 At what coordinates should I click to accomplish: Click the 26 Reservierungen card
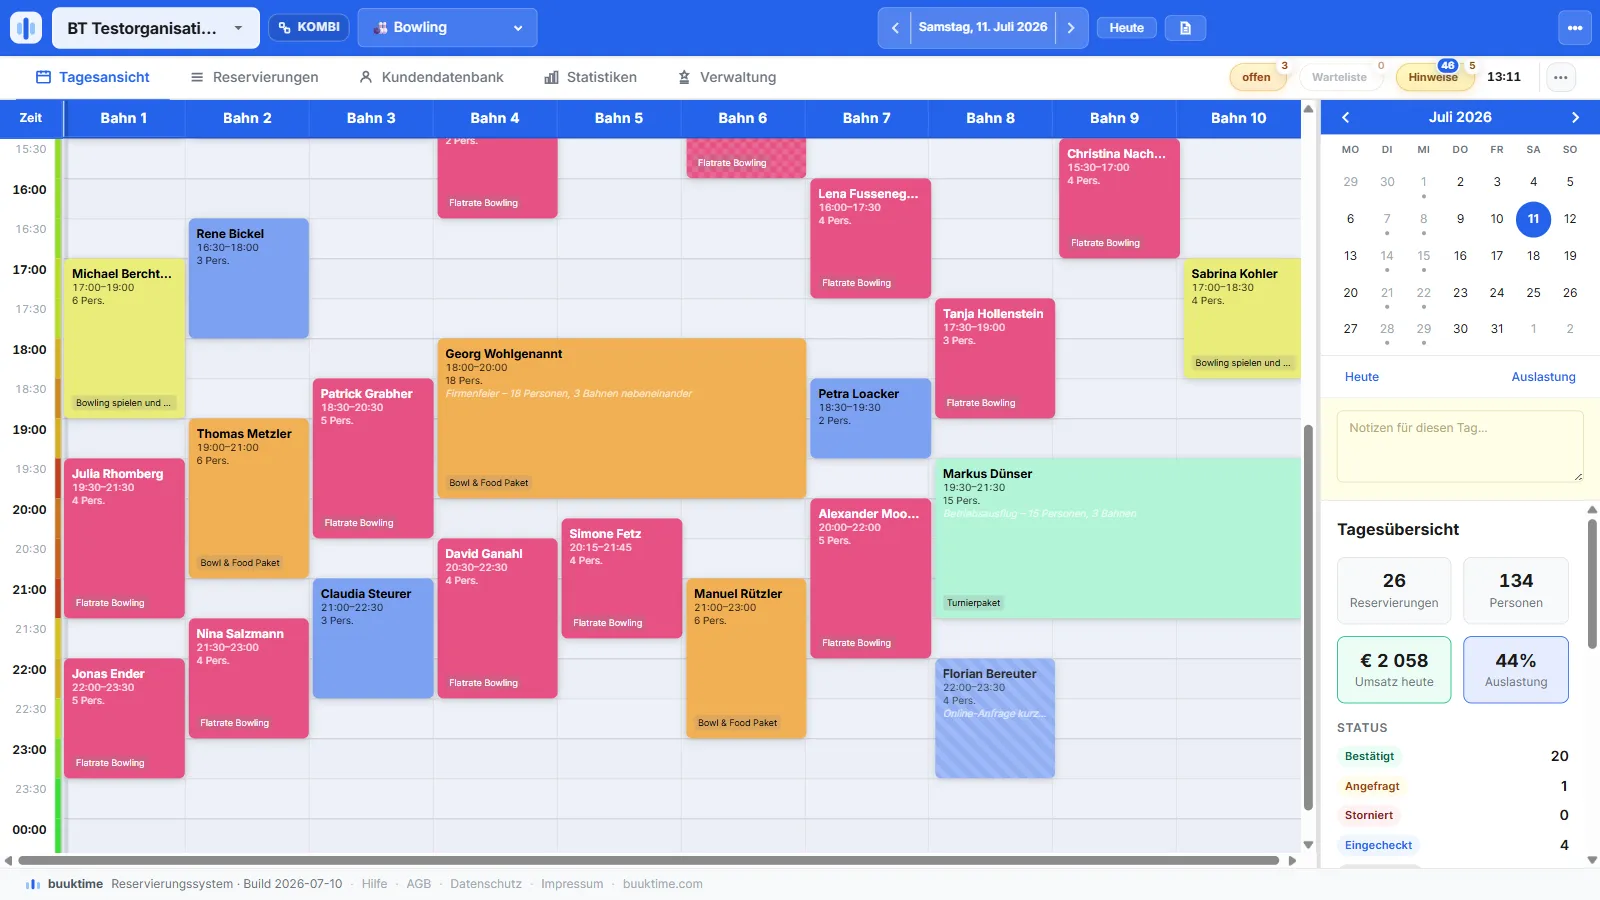point(1394,591)
